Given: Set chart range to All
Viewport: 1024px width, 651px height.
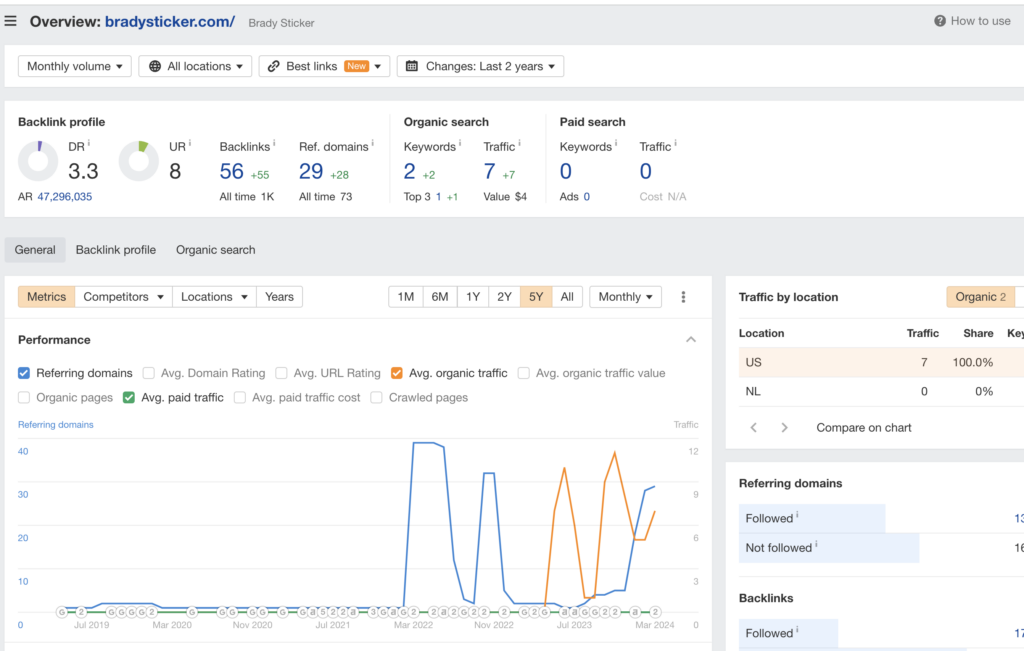Looking at the screenshot, I should click(567, 296).
